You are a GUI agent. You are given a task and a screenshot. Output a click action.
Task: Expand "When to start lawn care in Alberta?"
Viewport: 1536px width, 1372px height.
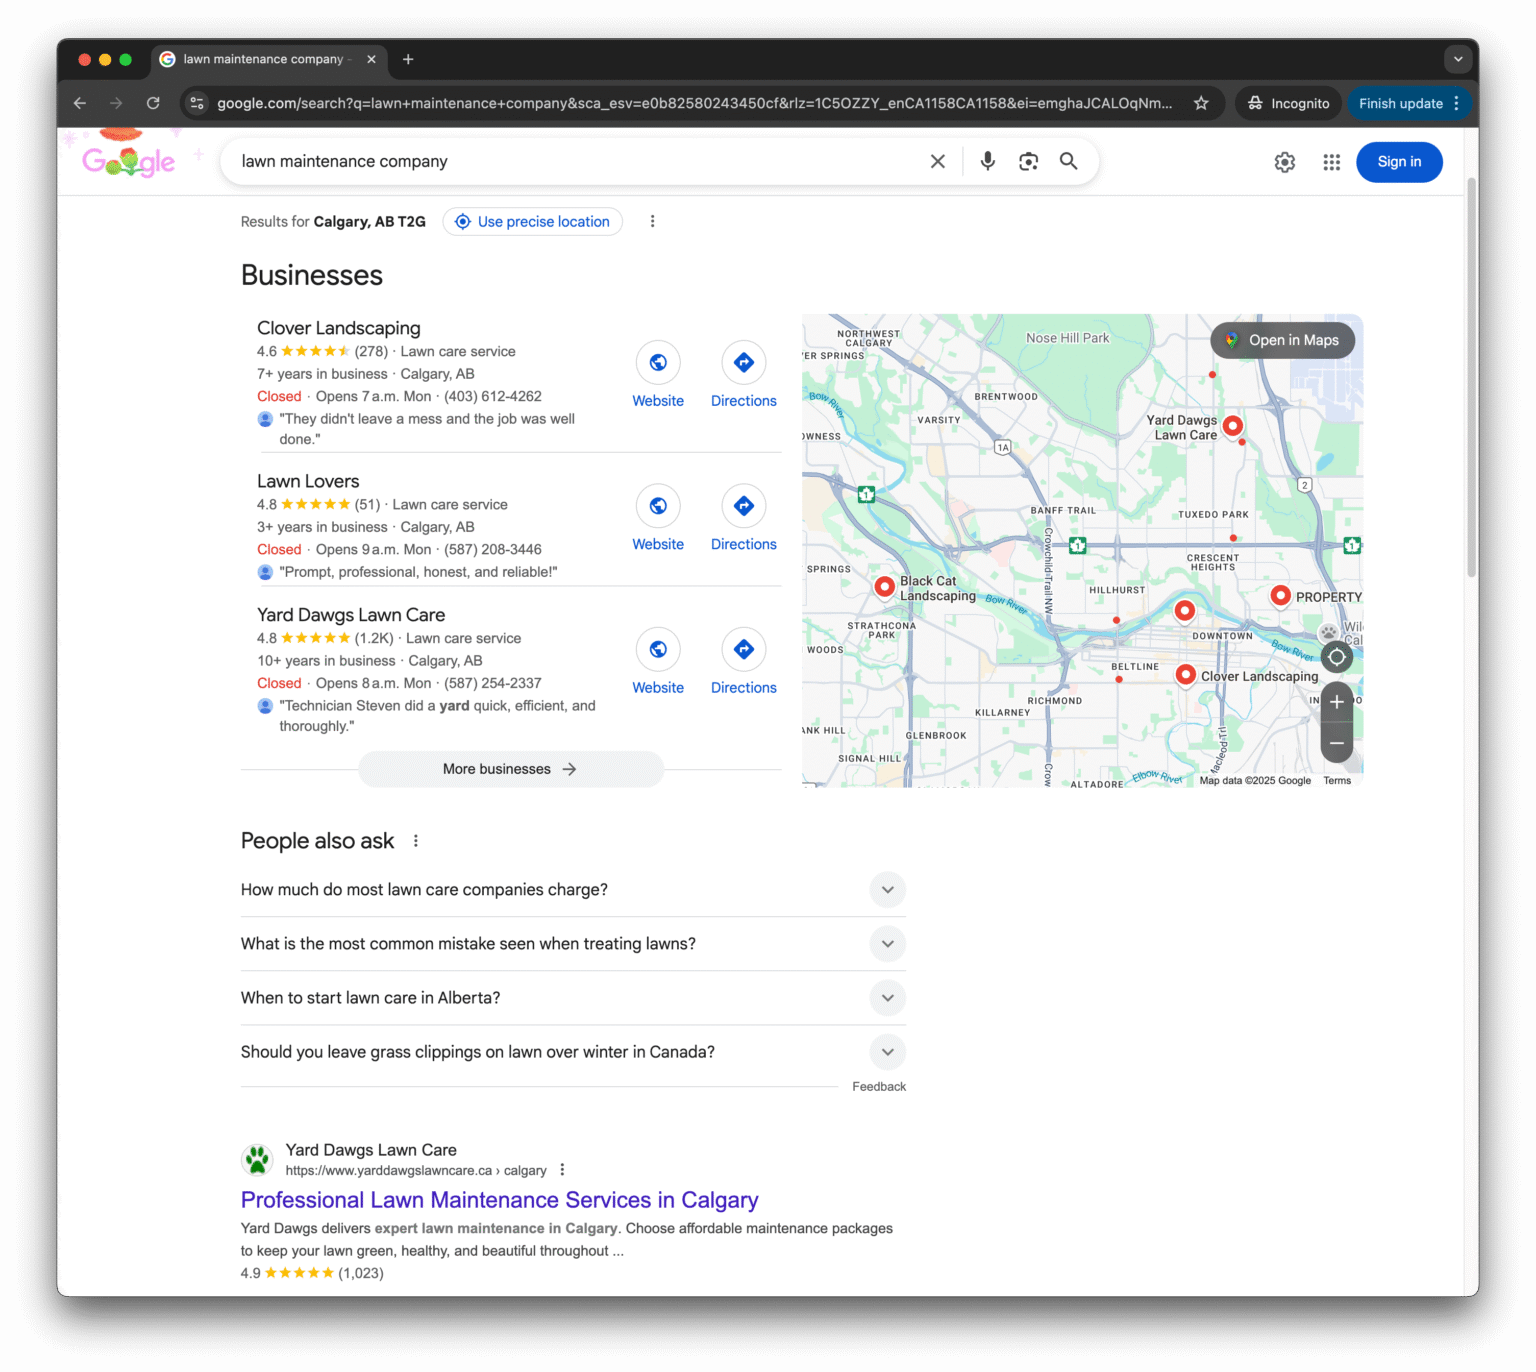tap(887, 998)
